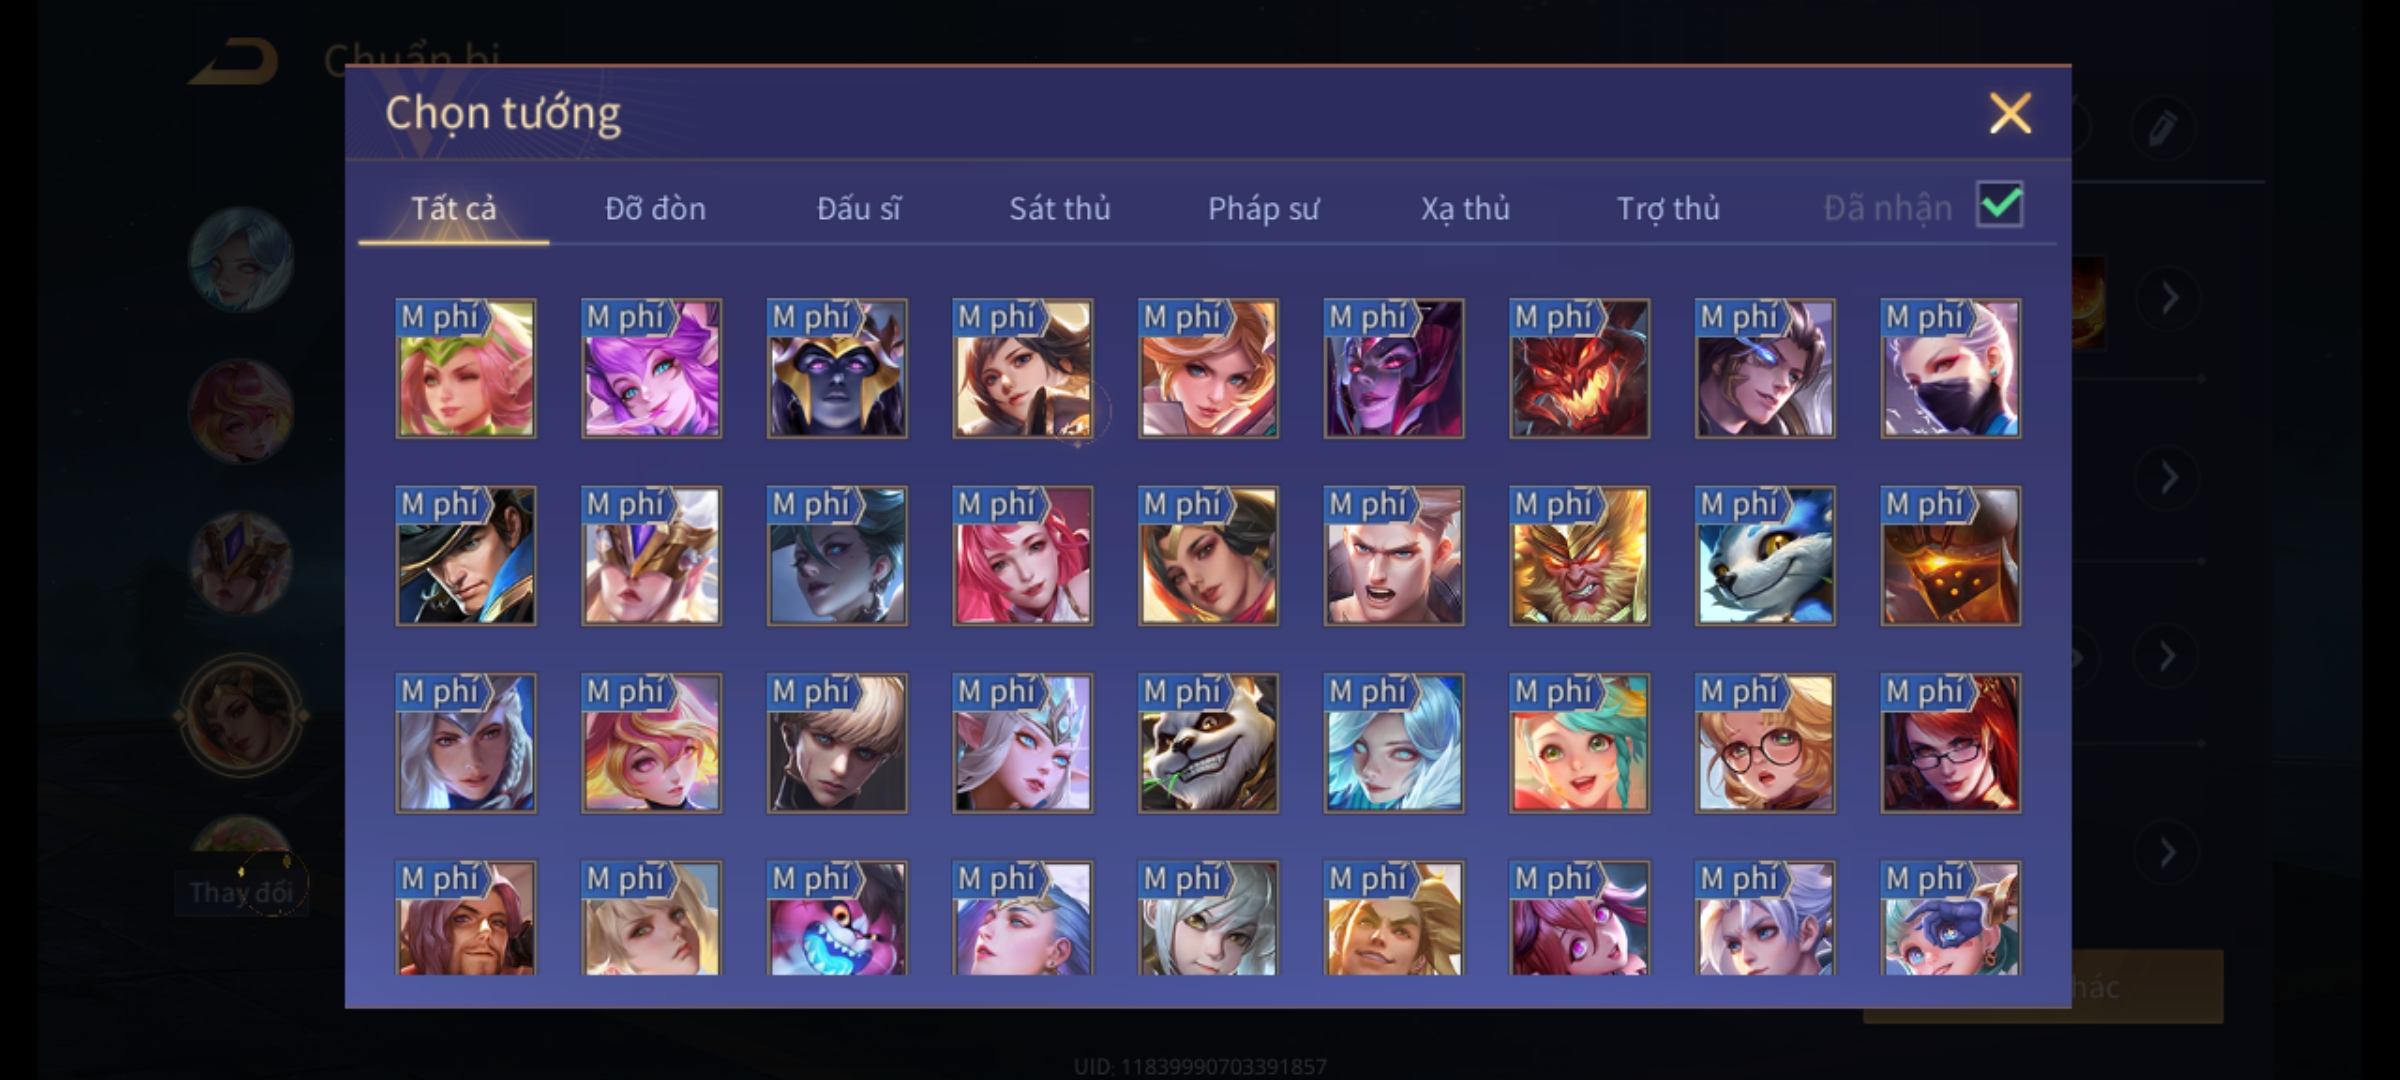Choose the purple-haired fairy hero portrait

[651, 368]
